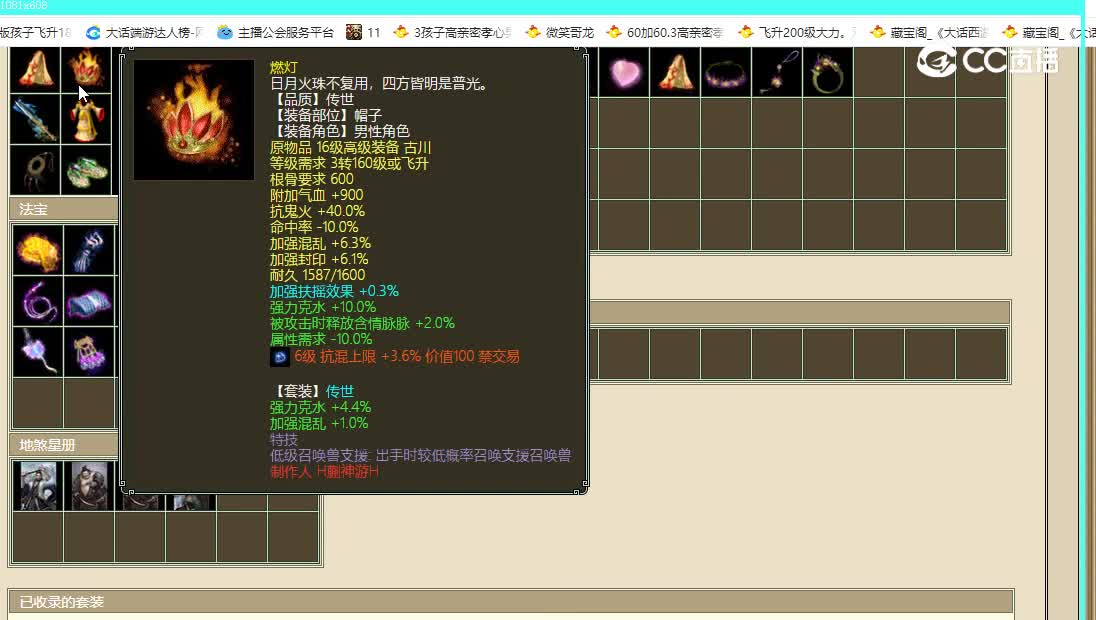Click the 等级需求 3转160级或飞升 line
The width and height of the screenshot is (1096, 620).
point(349,164)
